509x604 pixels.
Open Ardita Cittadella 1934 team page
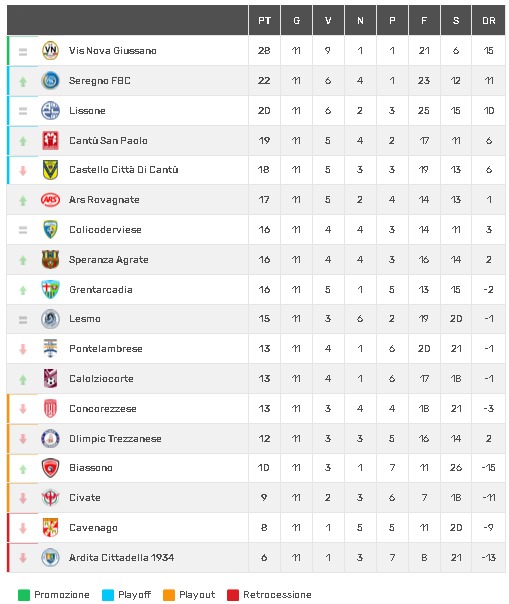(121, 557)
